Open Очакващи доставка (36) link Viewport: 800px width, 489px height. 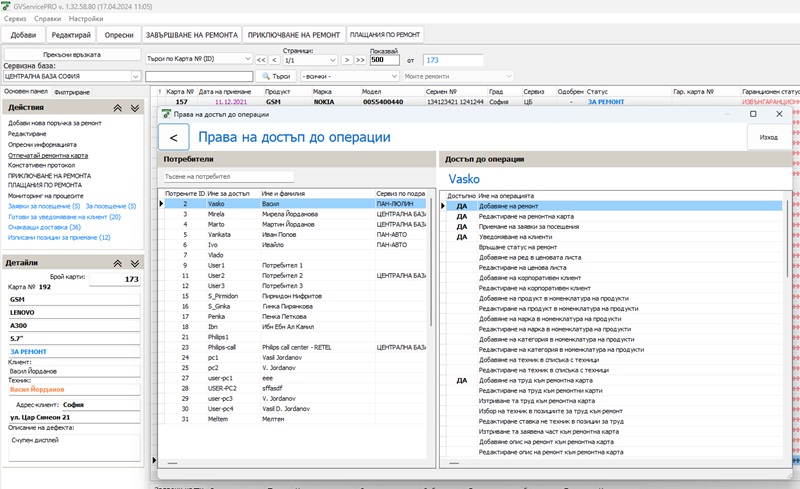tap(44, 227)
